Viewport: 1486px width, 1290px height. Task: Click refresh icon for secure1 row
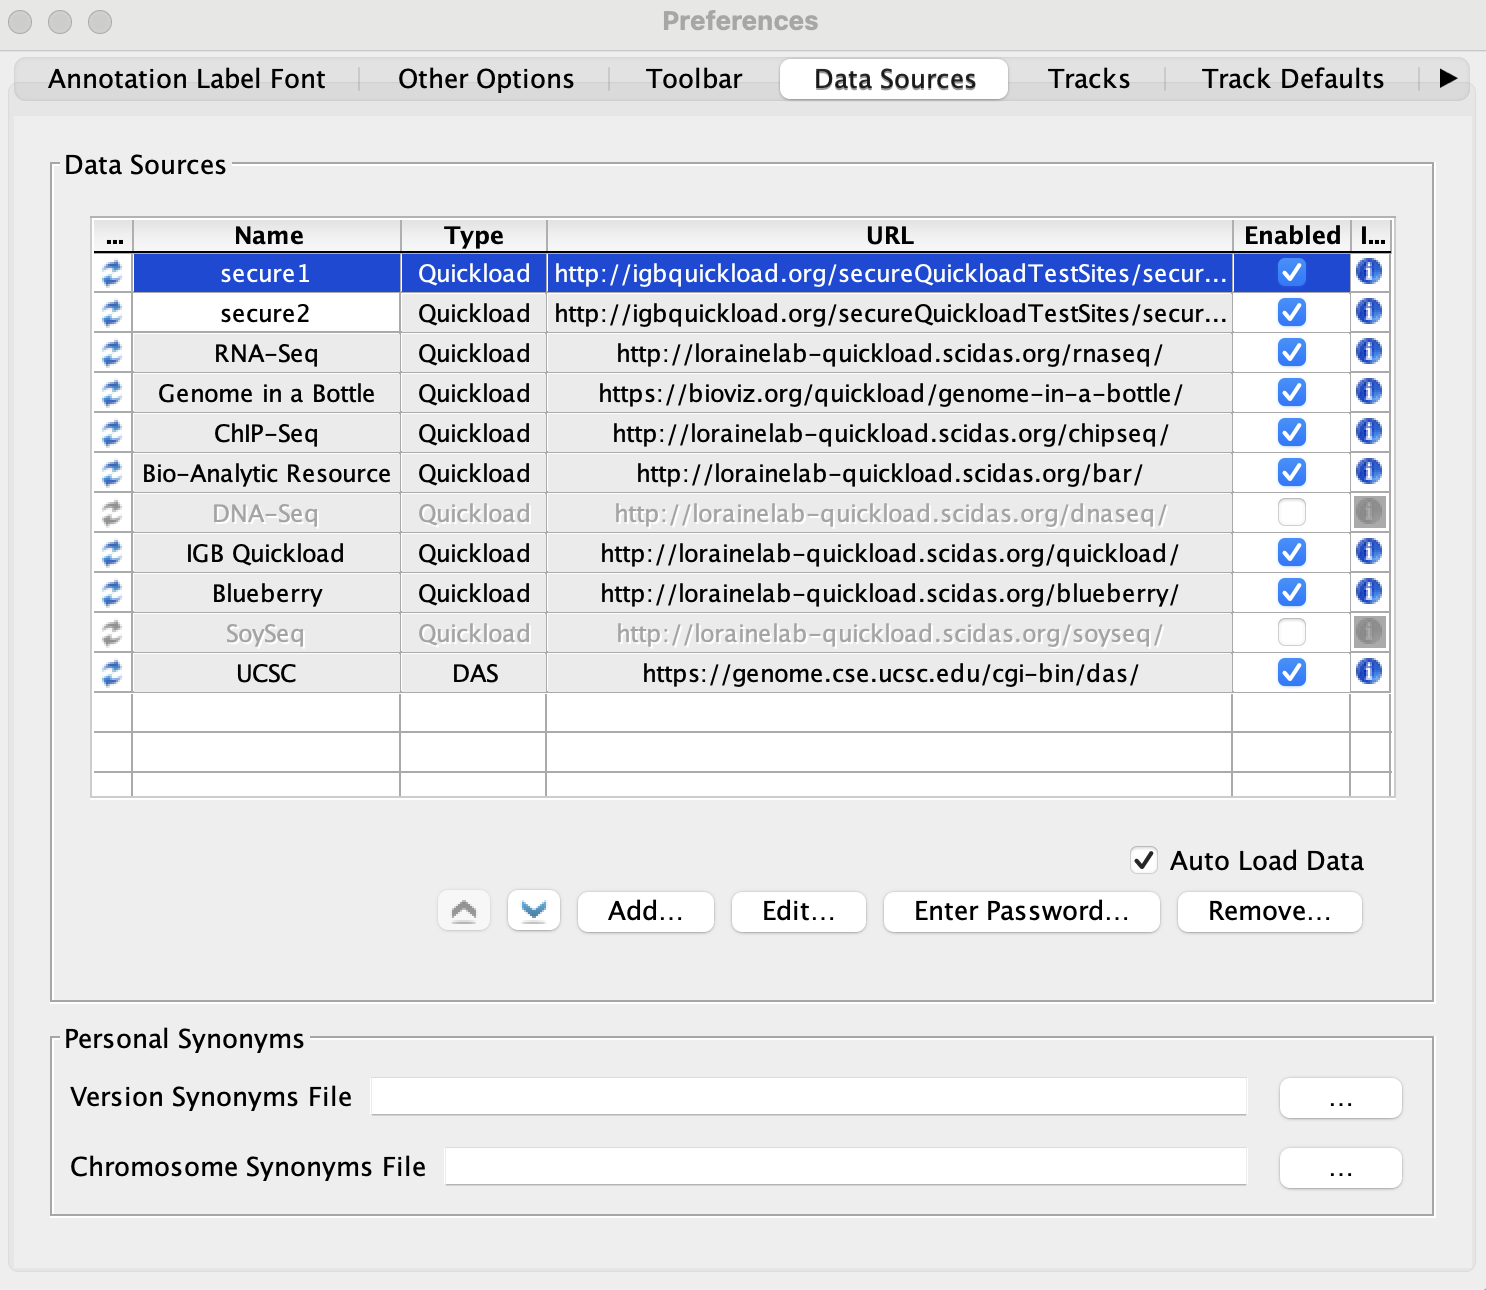pyautogui.click(x=112, y=273)
